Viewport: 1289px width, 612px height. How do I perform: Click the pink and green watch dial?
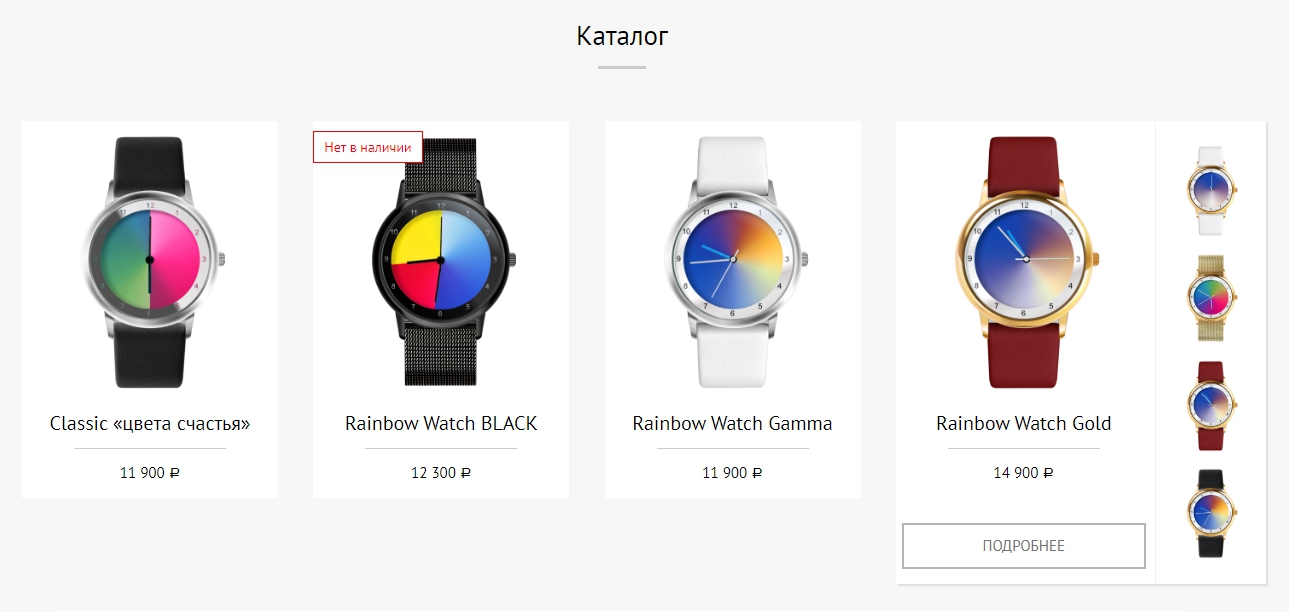(x=150, y=259)
